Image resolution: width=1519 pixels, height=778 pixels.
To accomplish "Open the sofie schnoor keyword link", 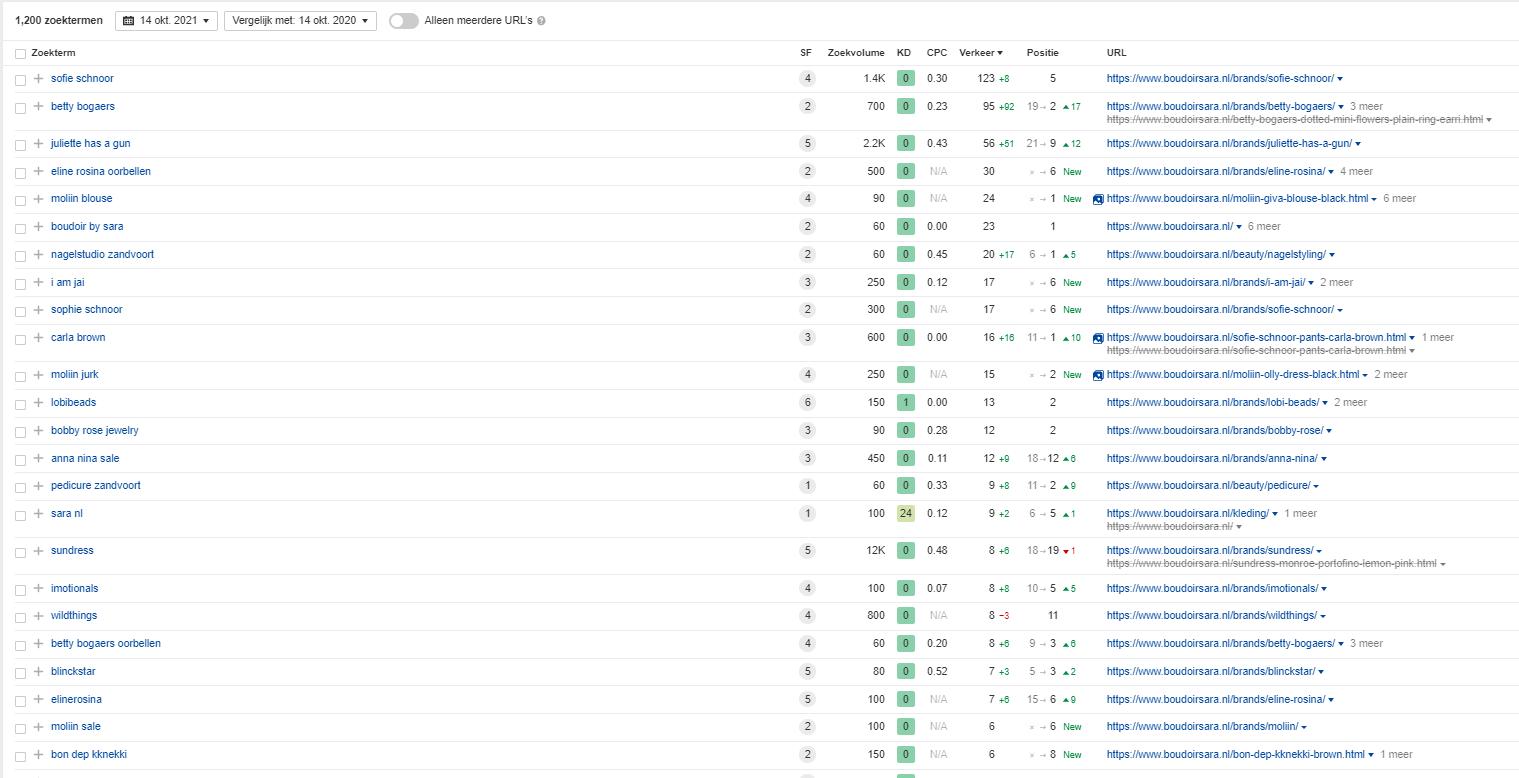I will 82,78.
